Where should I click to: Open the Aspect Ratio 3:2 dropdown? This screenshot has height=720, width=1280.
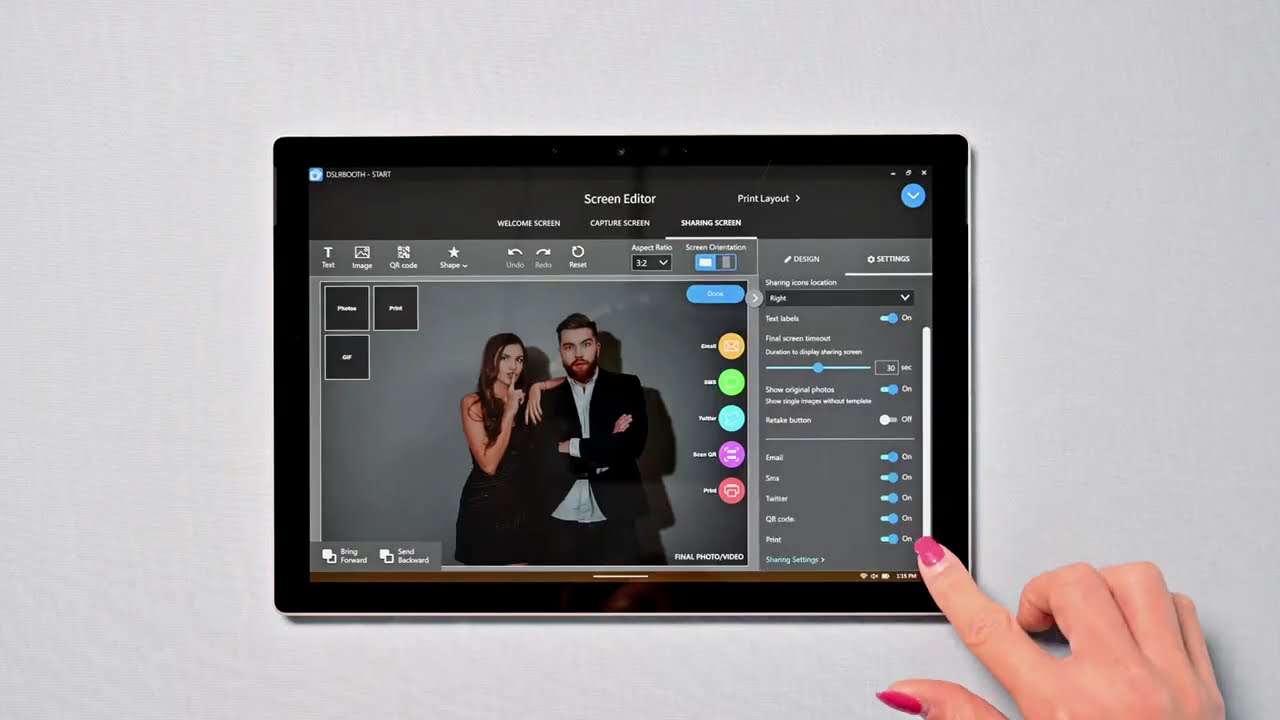point(651,263)
